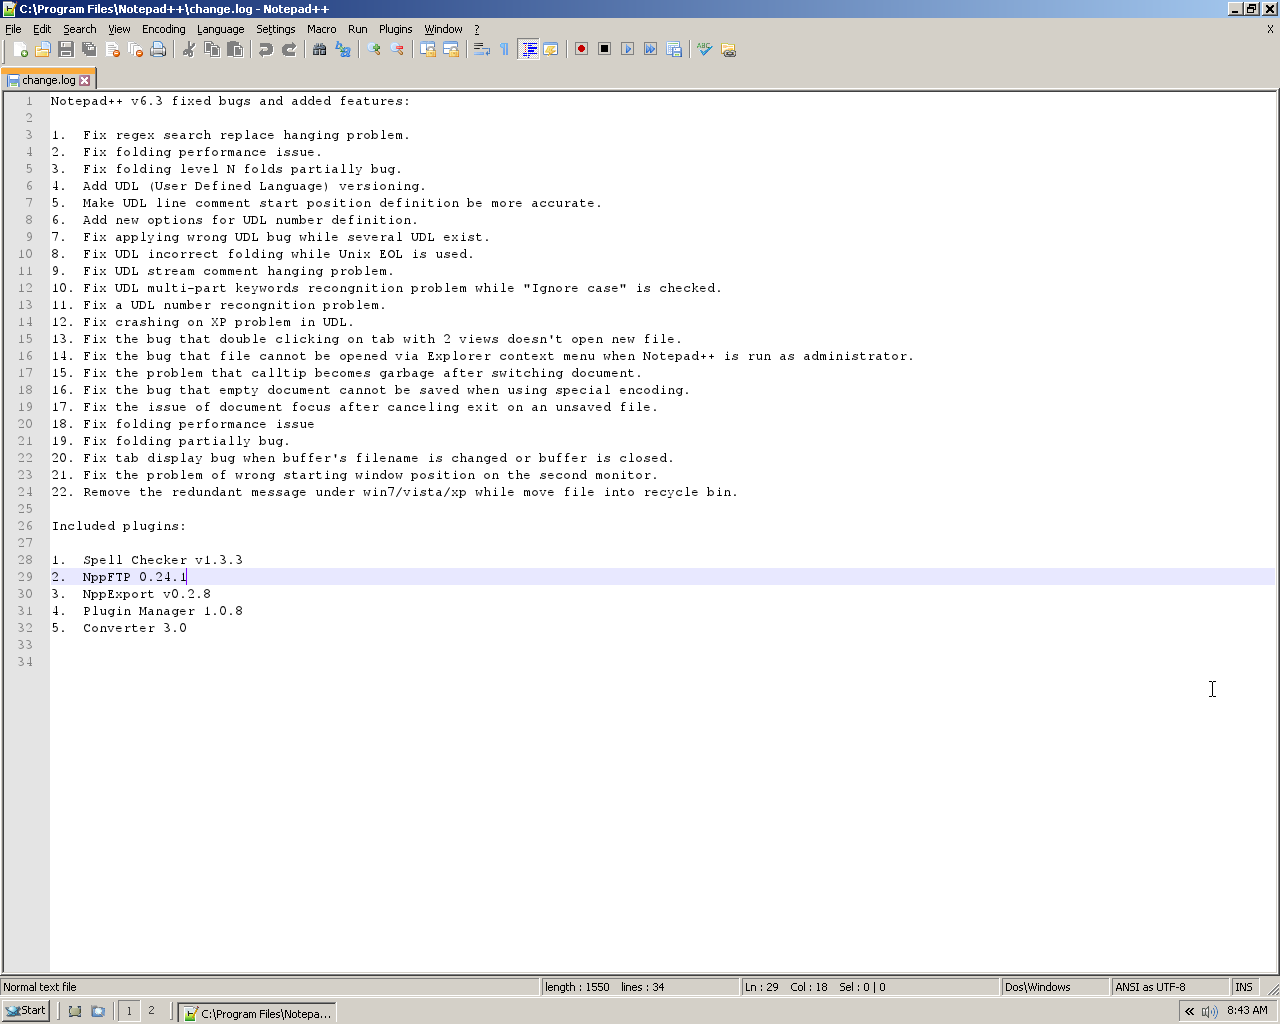Stop macro recording square button

tap(604, 49)
